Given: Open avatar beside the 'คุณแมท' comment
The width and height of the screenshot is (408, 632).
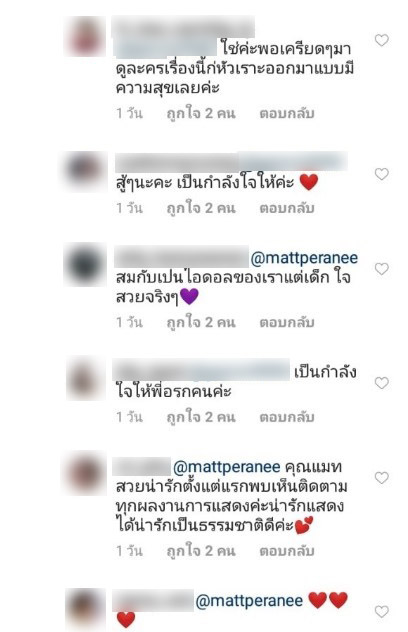Looking at the screenshot, I should point(85,473).
